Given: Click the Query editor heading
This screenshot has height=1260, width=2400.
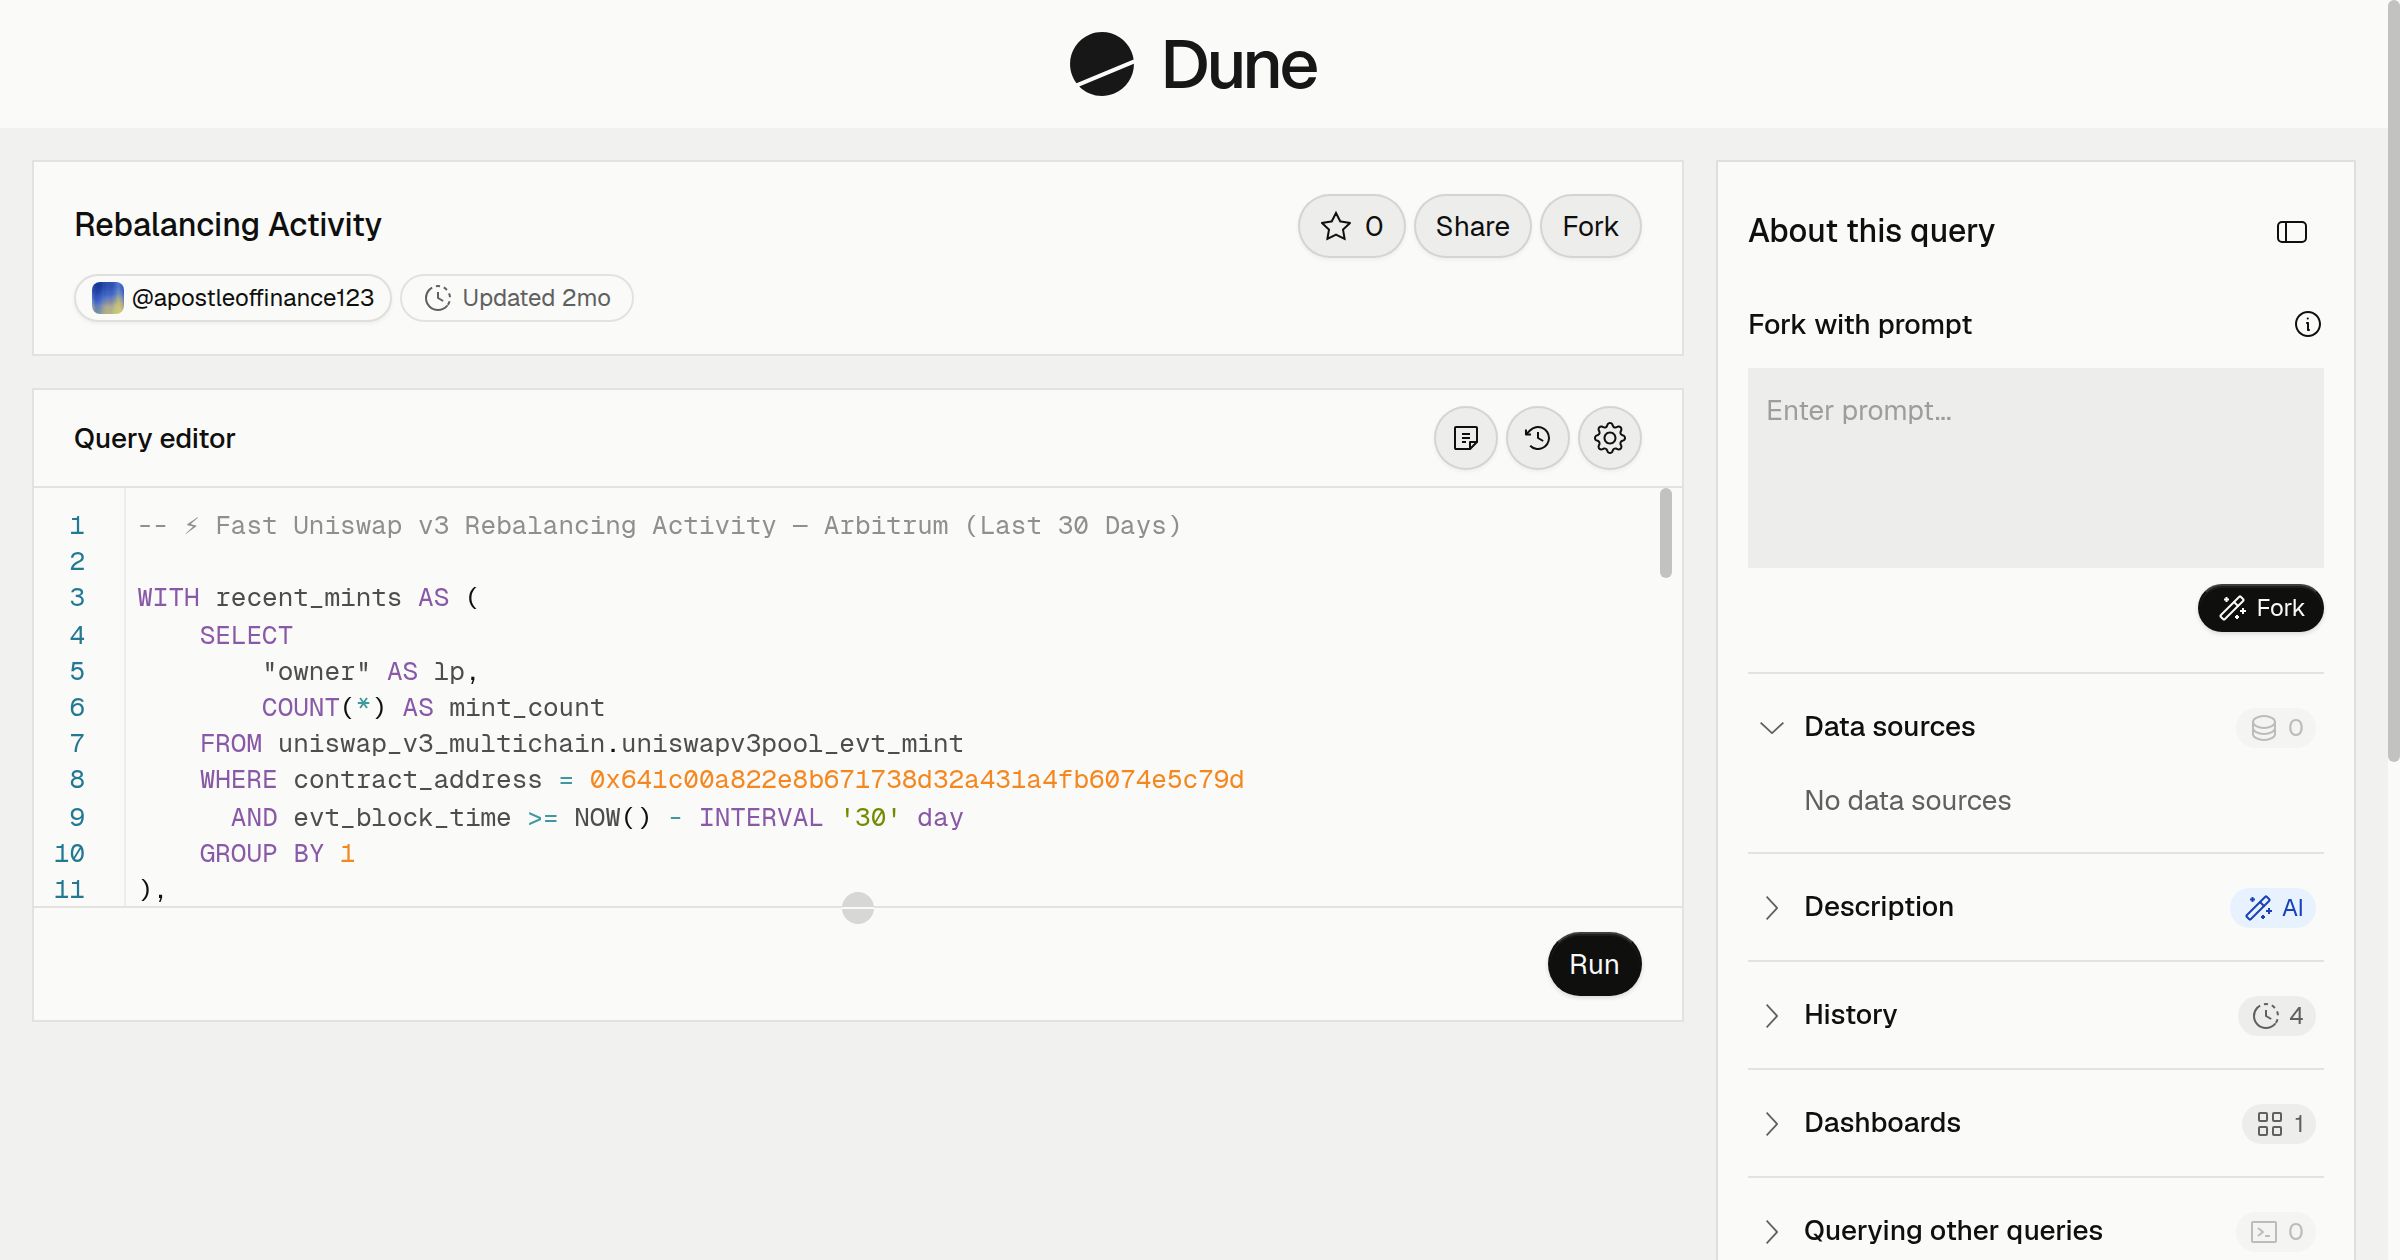Looking at the screenshot, I should pyautogui.click(x=155, y=439).
